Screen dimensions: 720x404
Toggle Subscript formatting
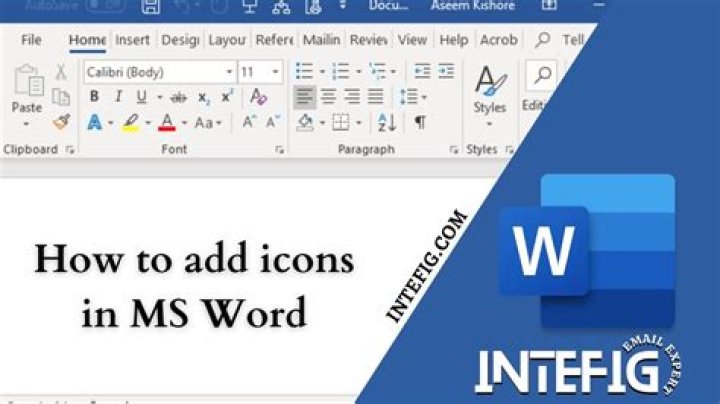coord(203,97)
